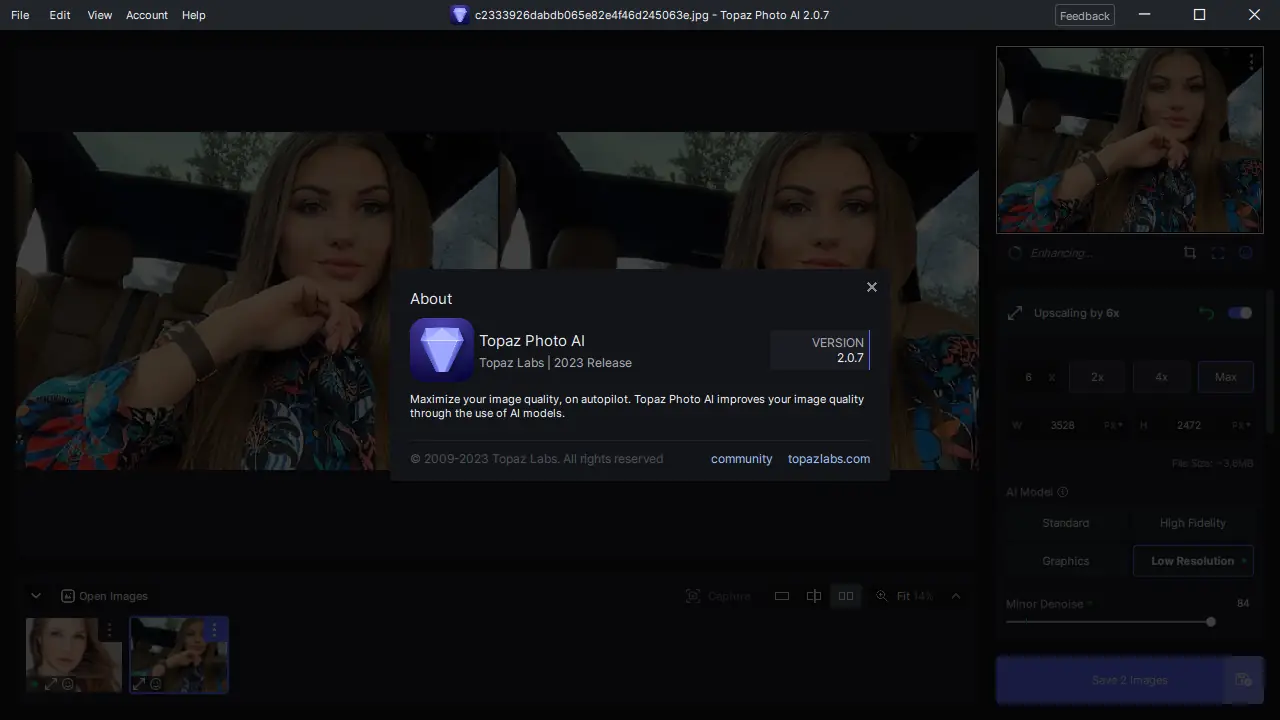The image size is (1280, 720).
Task: Open the File menu
Action: pyautogui.click(x=20, y=15)
